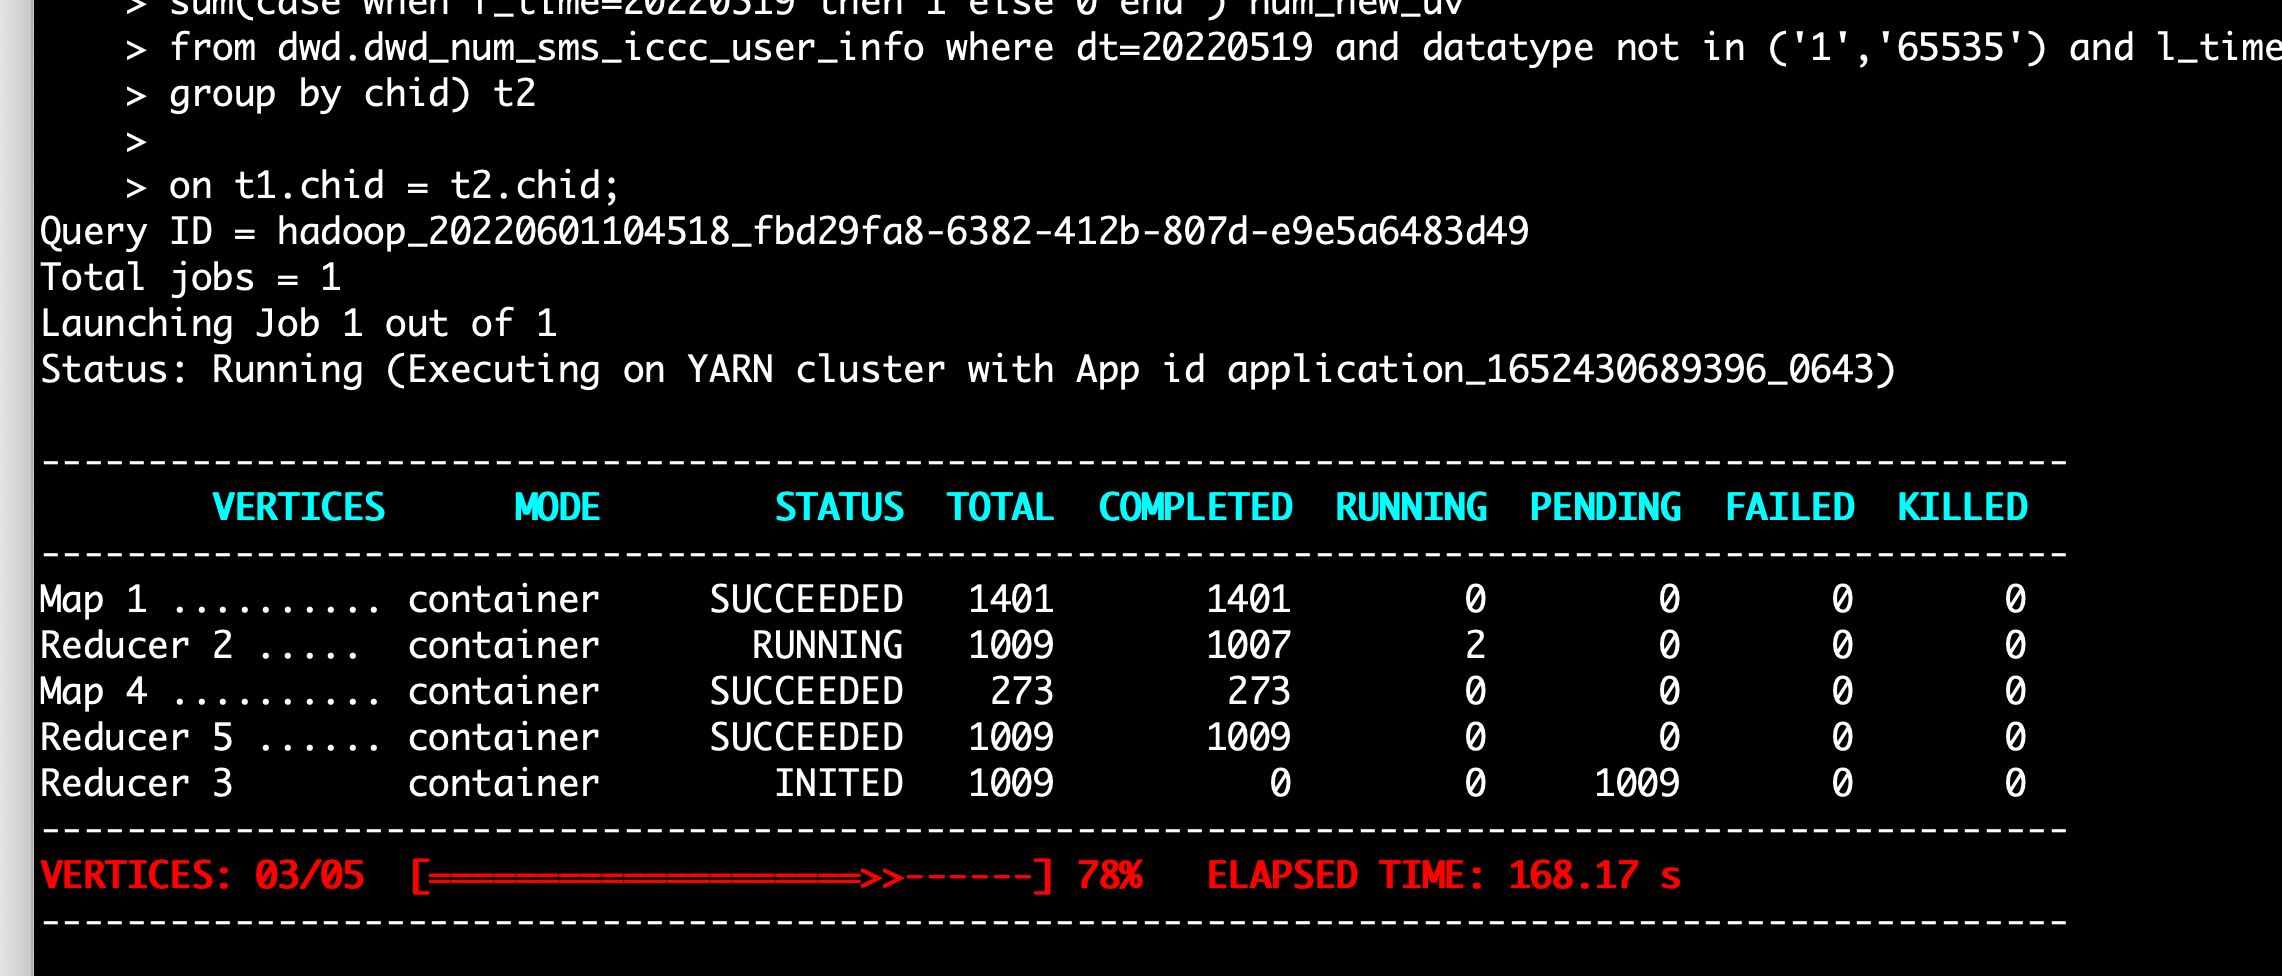Click the 'on t1.chid = t2.chid;' line

click(x=394, y=185)
